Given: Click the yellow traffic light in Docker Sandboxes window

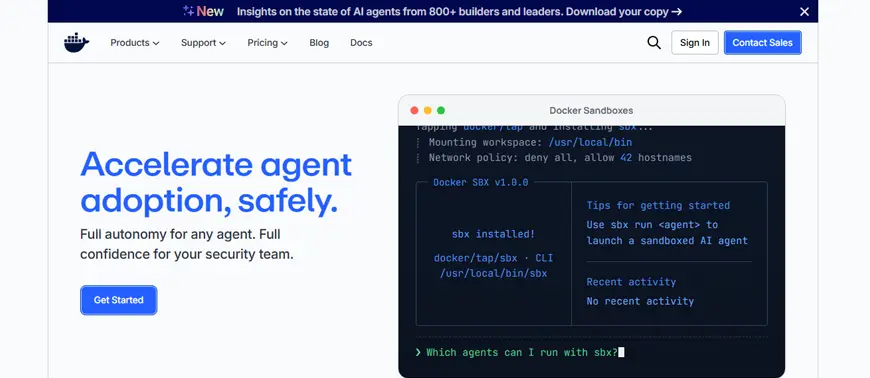Looking at the screenshot, I should pyautogui.click(x=427, y=110).
